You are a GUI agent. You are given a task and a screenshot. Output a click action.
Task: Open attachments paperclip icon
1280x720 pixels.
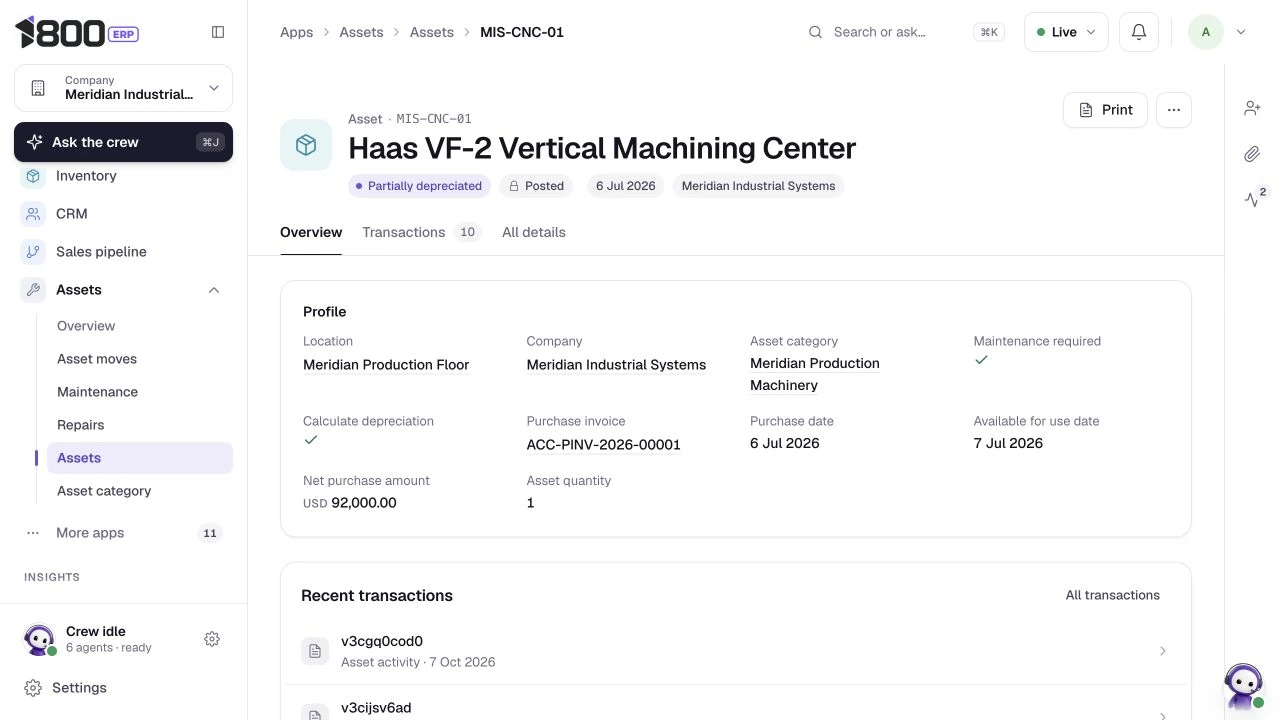point(1252,154)
